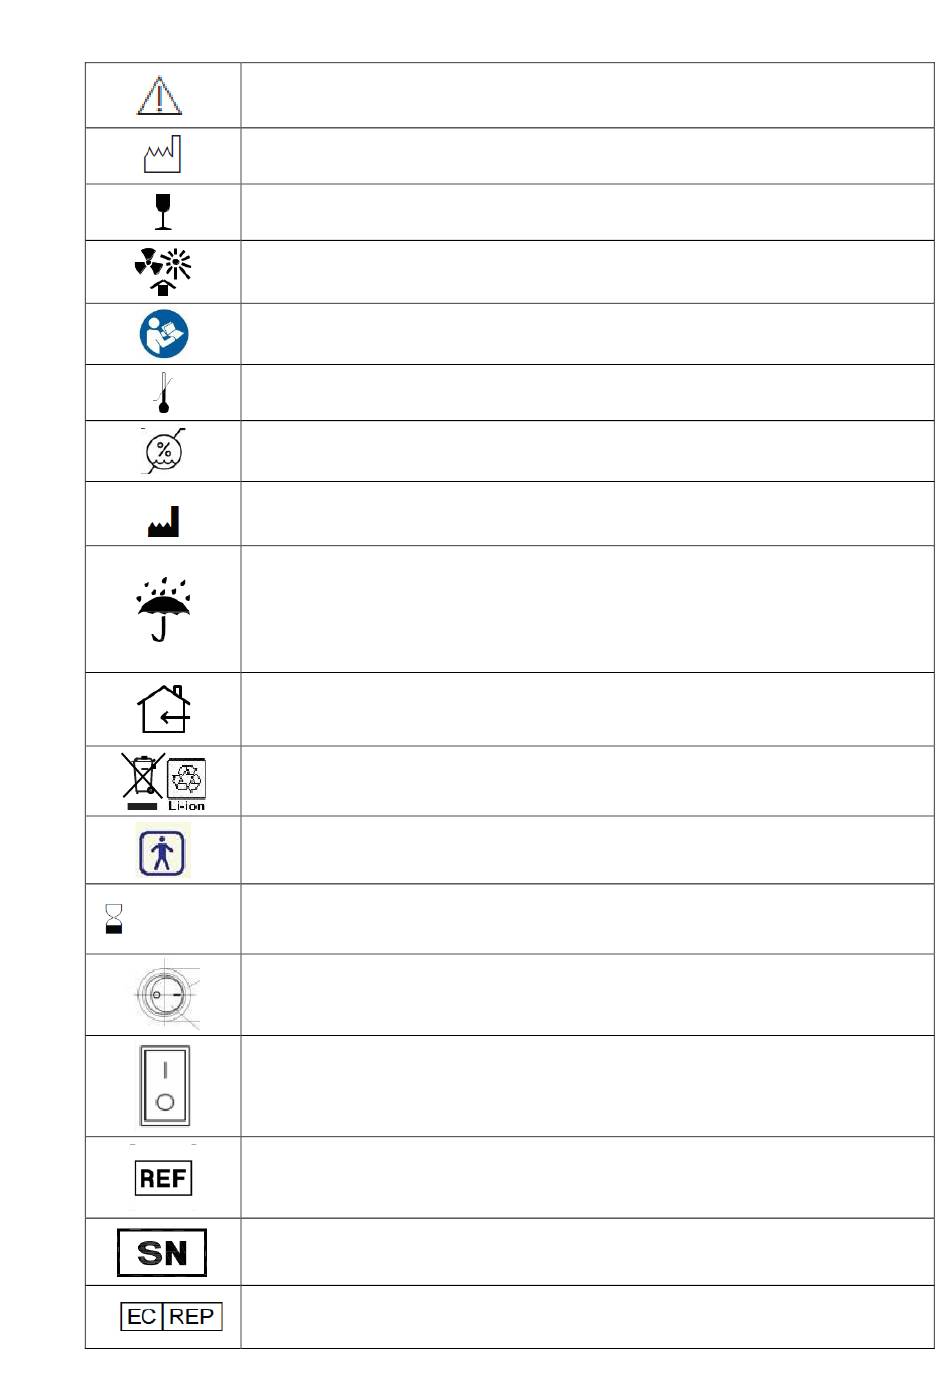
Task: Select the hourglass use-by symbol
Action: [x=114, y=918]
